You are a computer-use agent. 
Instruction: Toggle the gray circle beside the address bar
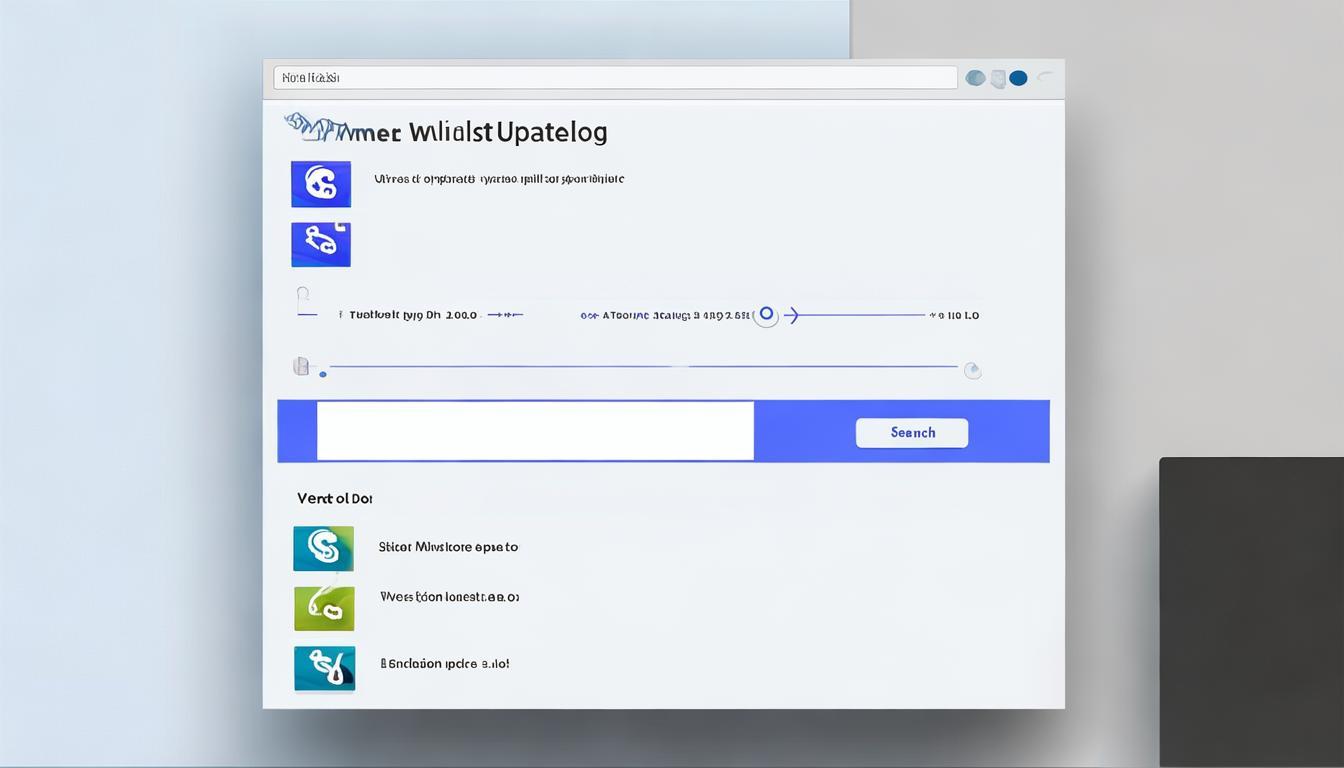click(975, 78)
